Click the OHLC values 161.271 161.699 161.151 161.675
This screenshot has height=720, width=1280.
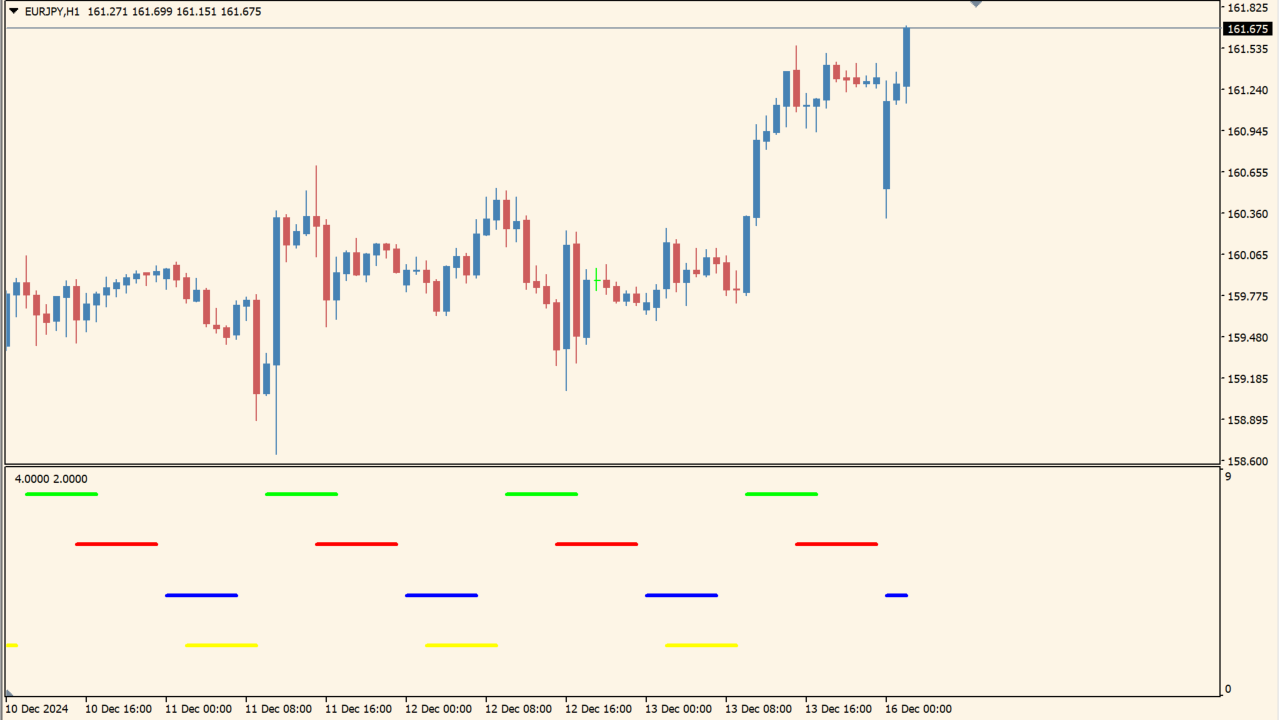[x=174, y=12]
